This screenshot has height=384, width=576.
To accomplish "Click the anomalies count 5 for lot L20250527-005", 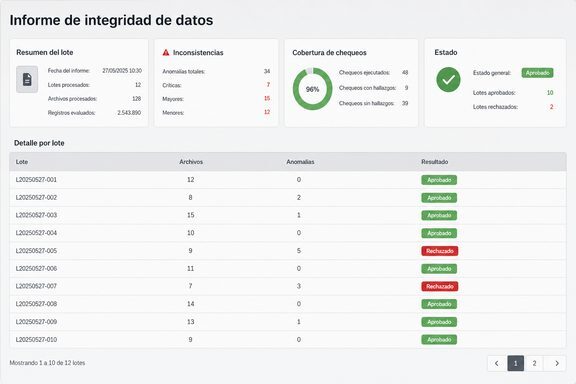I will [x=299, y=251].
